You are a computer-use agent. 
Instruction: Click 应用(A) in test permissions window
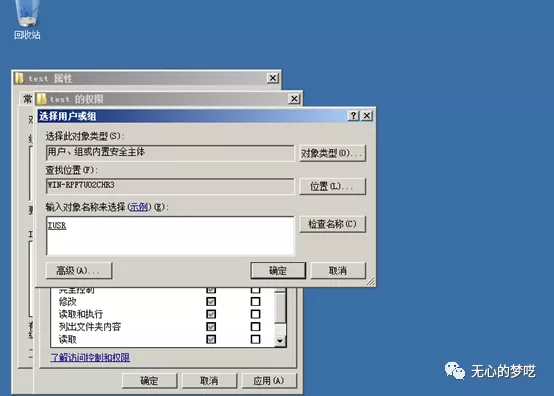[269, 380]
